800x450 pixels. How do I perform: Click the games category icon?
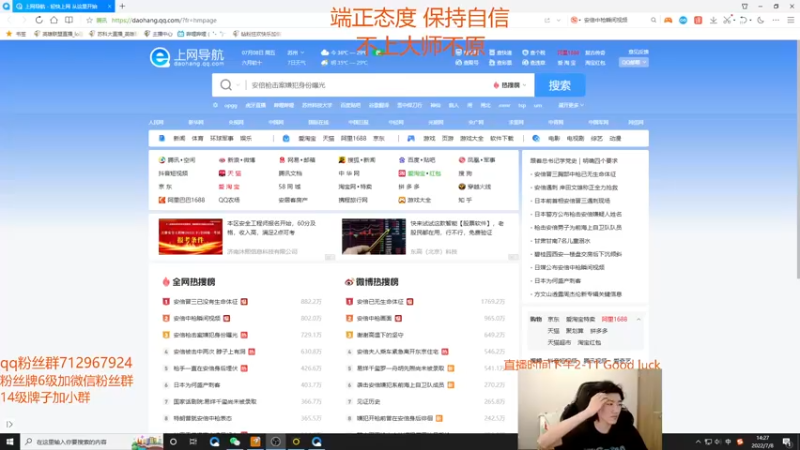411,138
